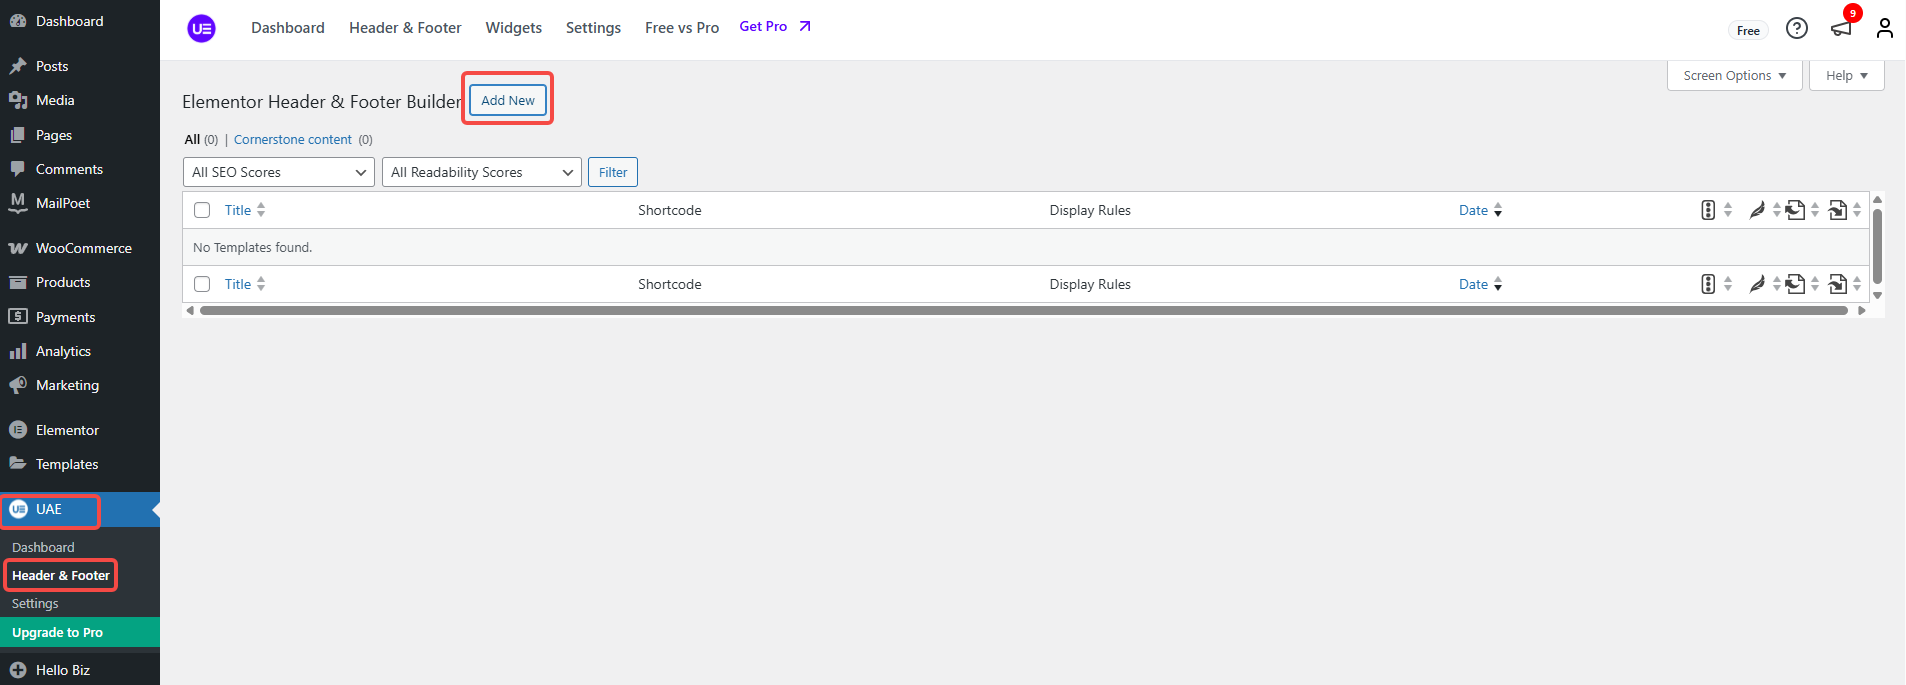Screen dimensions: 1906x685
Task: Open the Cornerstone content filter link
Action: [x=293, y=140]
